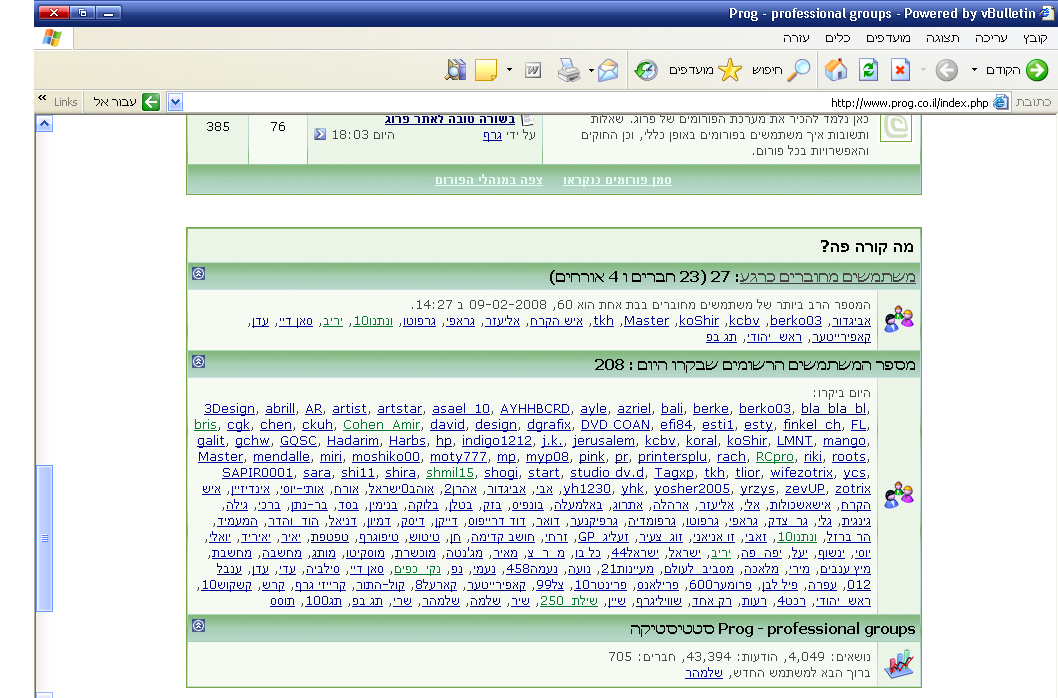1058x698 pixels.
Task: Open the profile of user studio dv.d
Action: click(x=607, y=473)
